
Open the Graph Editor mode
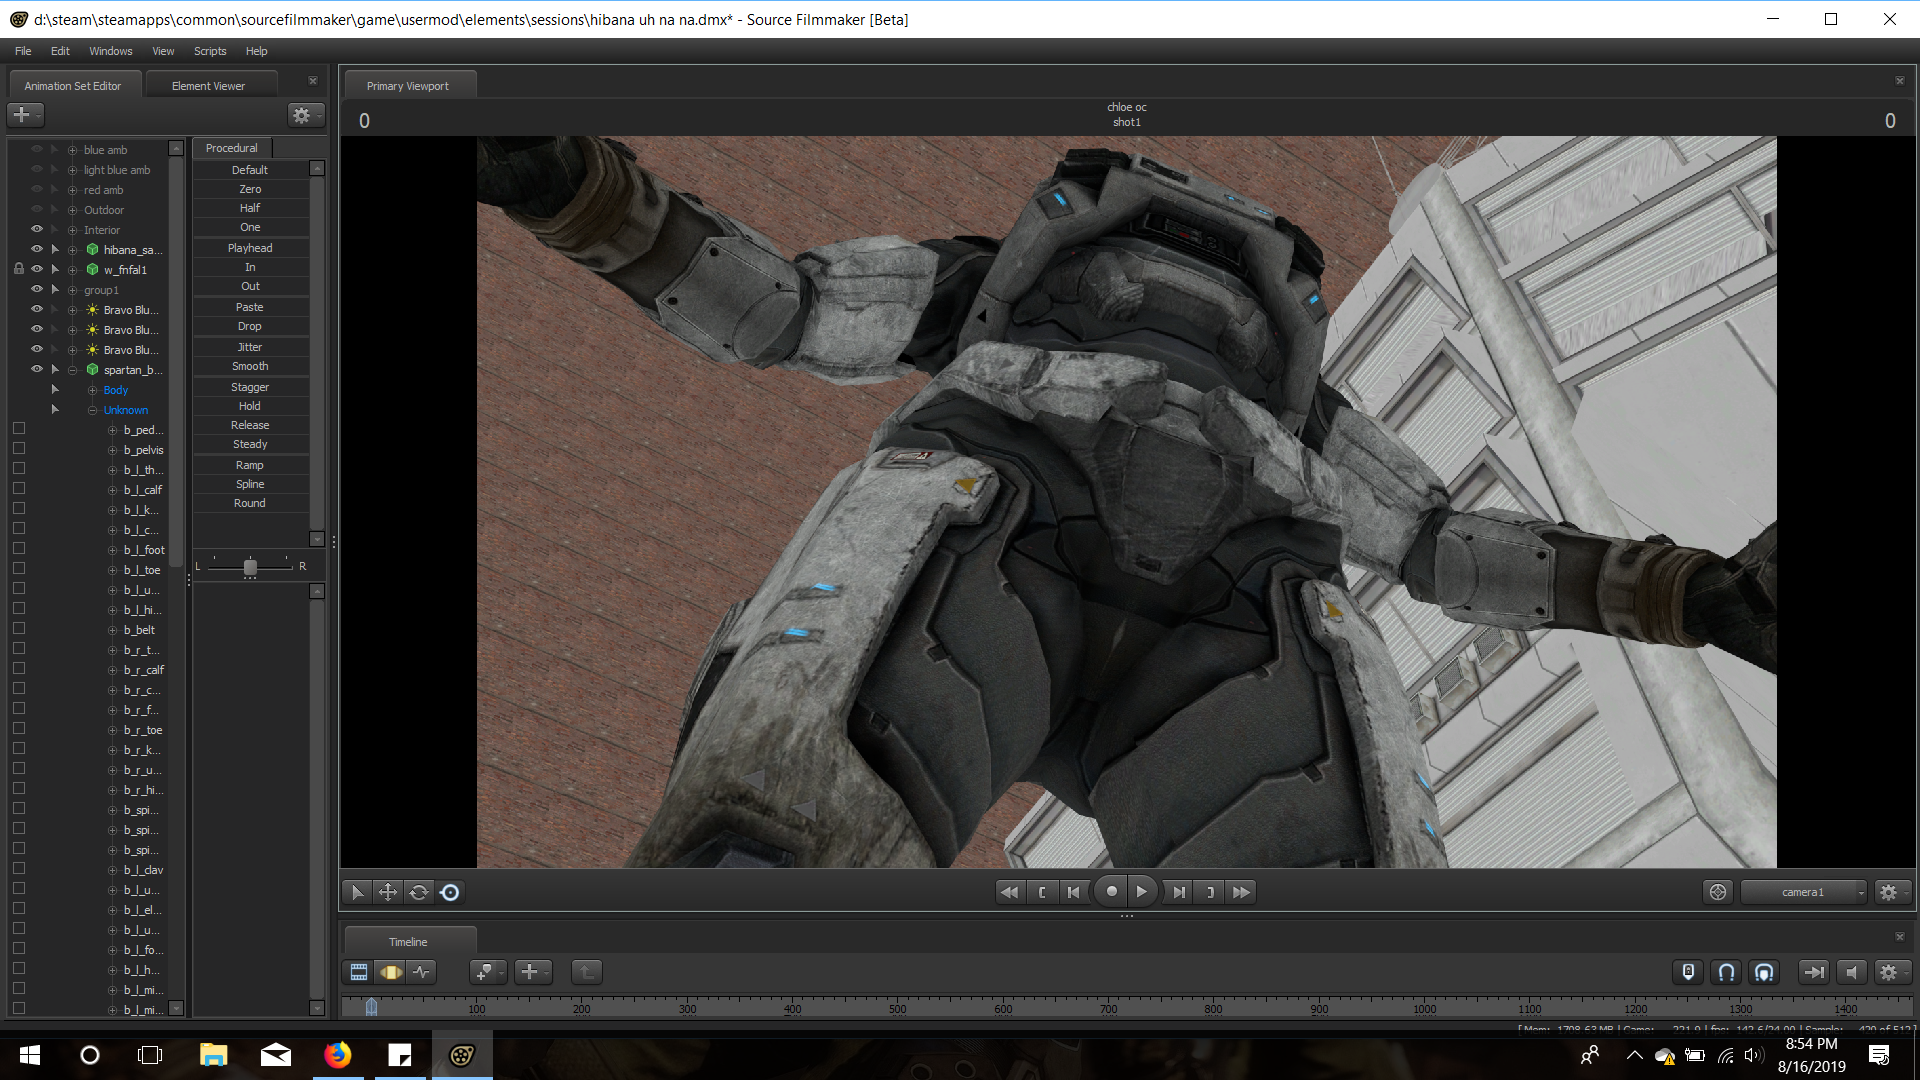point(422,972)
